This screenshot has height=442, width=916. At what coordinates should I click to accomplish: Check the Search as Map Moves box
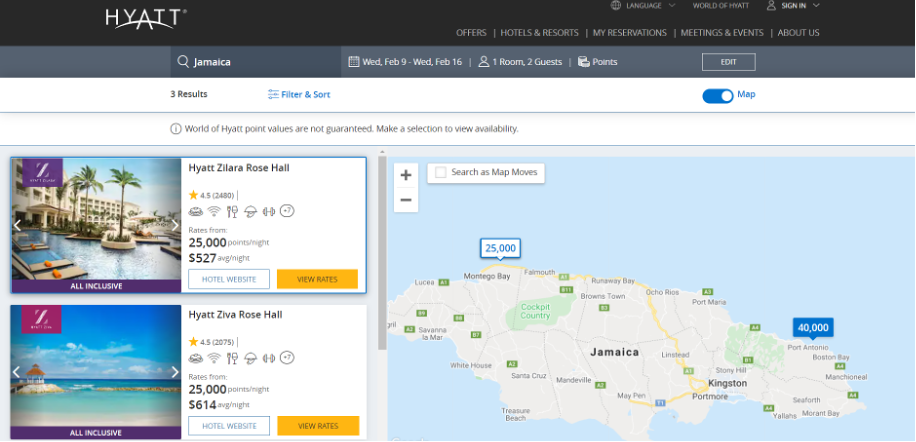click(x=440, y=172)
